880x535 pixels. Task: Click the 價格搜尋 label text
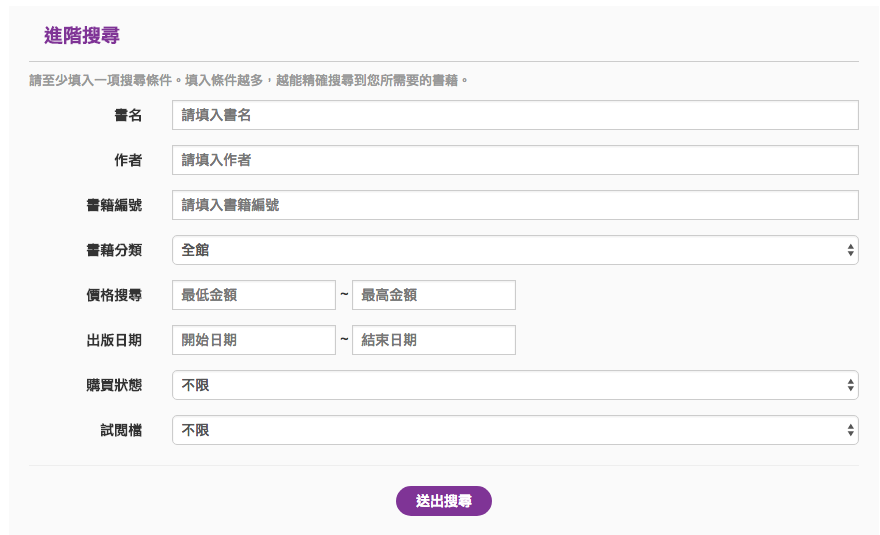coord(114,295)
